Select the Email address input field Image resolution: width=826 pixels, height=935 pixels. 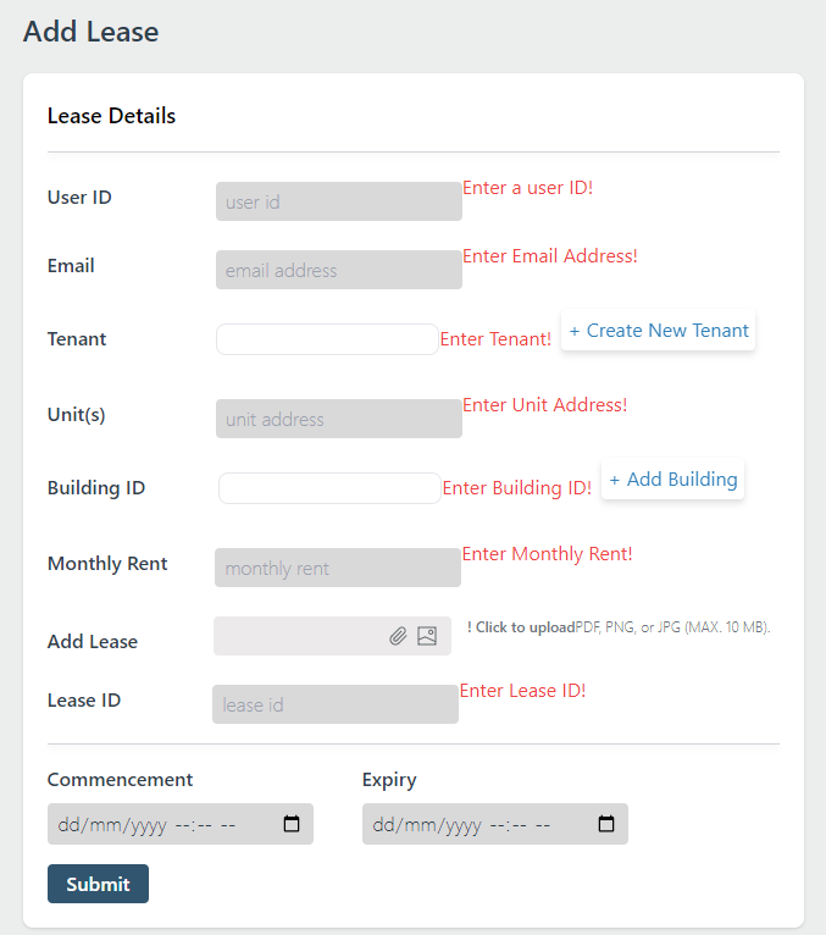pos(338,268)
